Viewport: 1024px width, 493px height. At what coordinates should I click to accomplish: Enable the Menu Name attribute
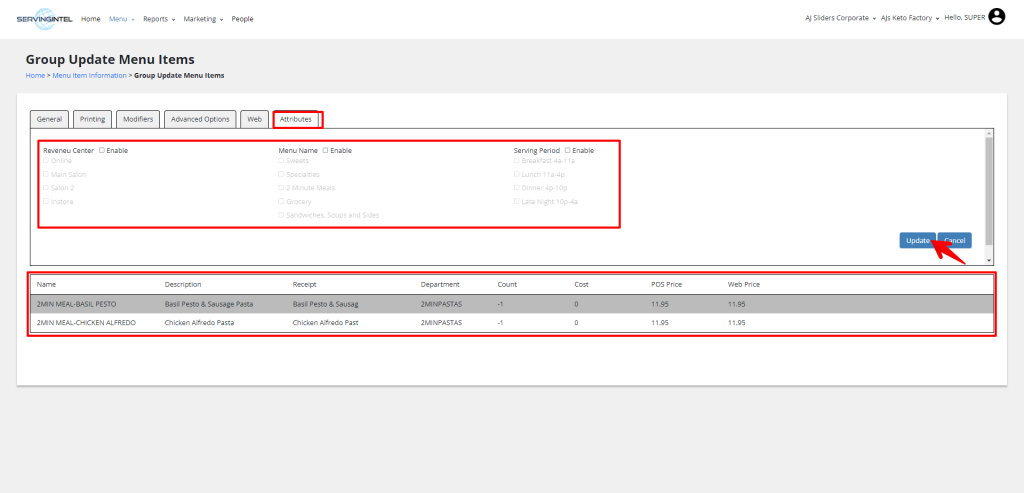(325, 150)
